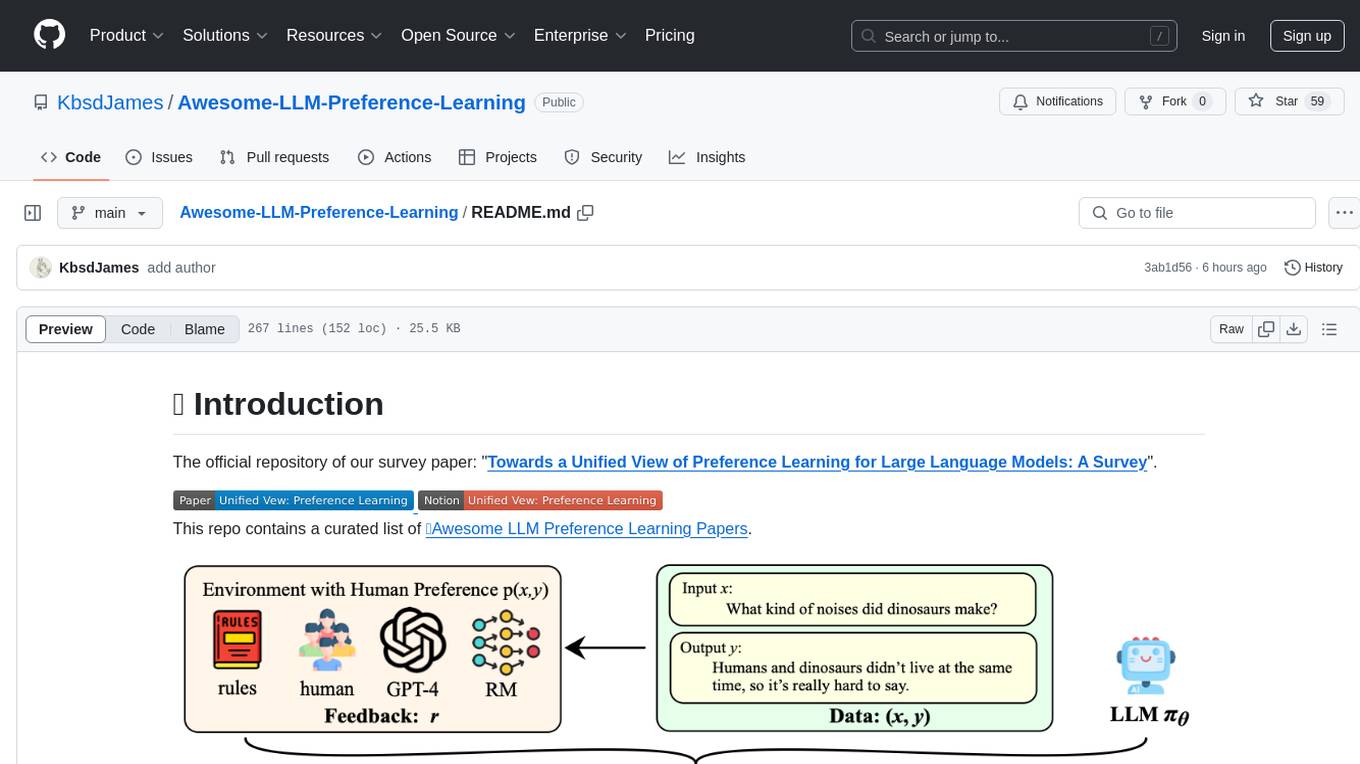Open the Towards a Unified View survey link
Viewport: 1360px width, 764px height.
point(817,462)
